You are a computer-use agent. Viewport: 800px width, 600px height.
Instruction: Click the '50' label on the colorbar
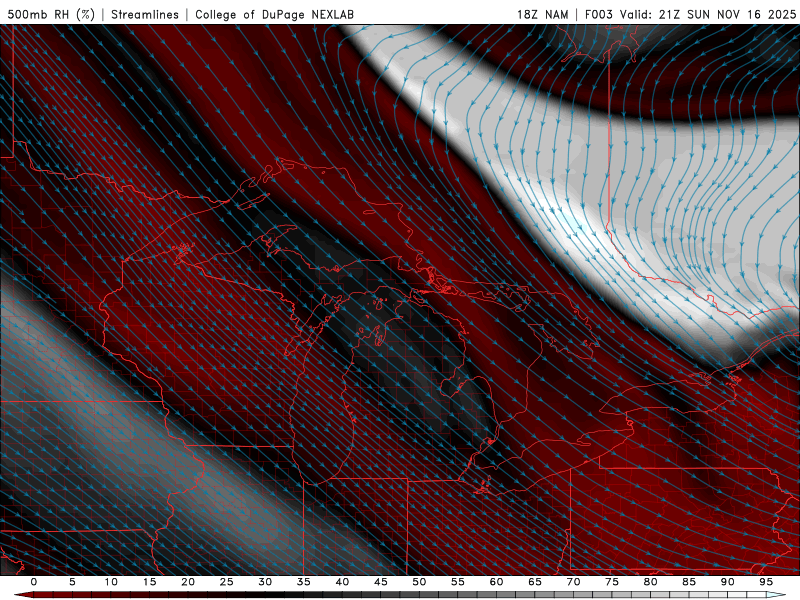pyautogui.click(x=419, y=582)
